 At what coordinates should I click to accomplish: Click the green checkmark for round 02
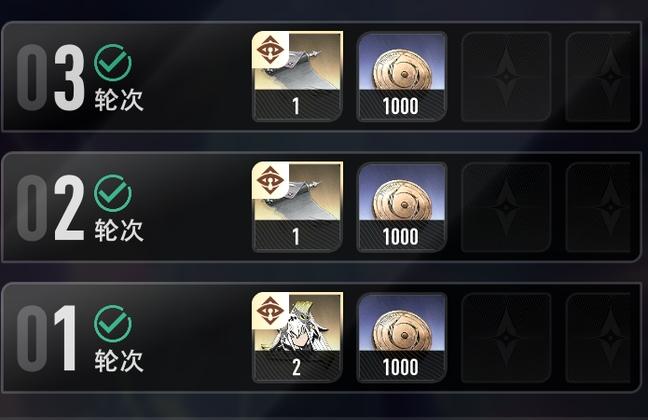point(113,193)
